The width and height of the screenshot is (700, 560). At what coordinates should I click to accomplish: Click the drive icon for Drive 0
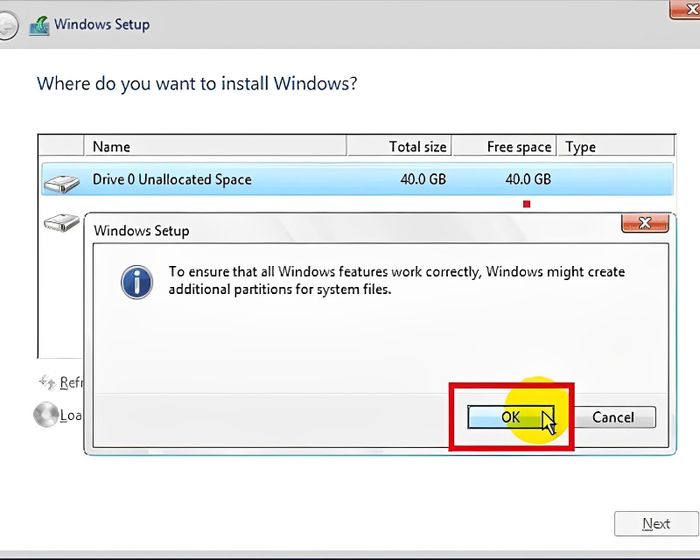[62, 184]
